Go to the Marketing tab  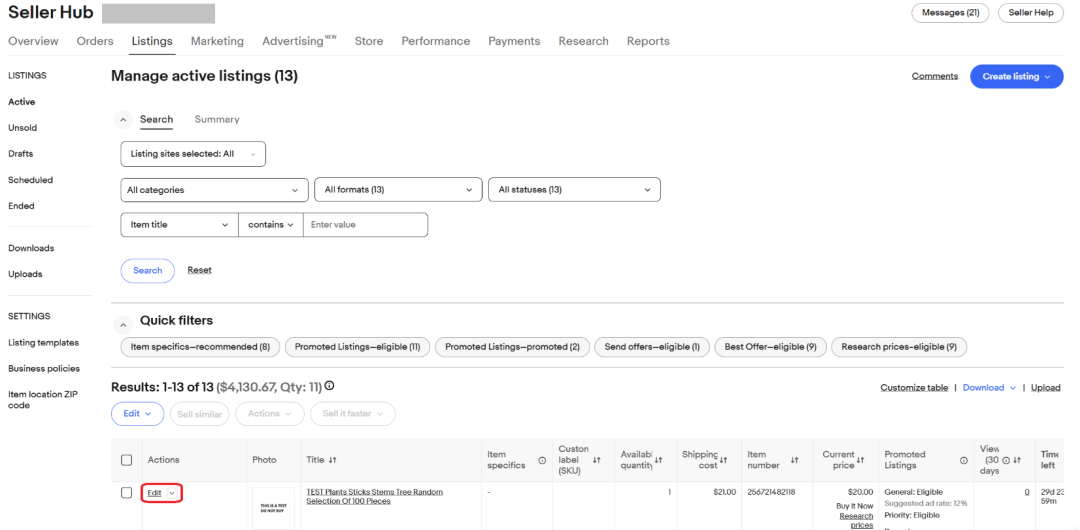pyautogui.click(x=217, y=41)
